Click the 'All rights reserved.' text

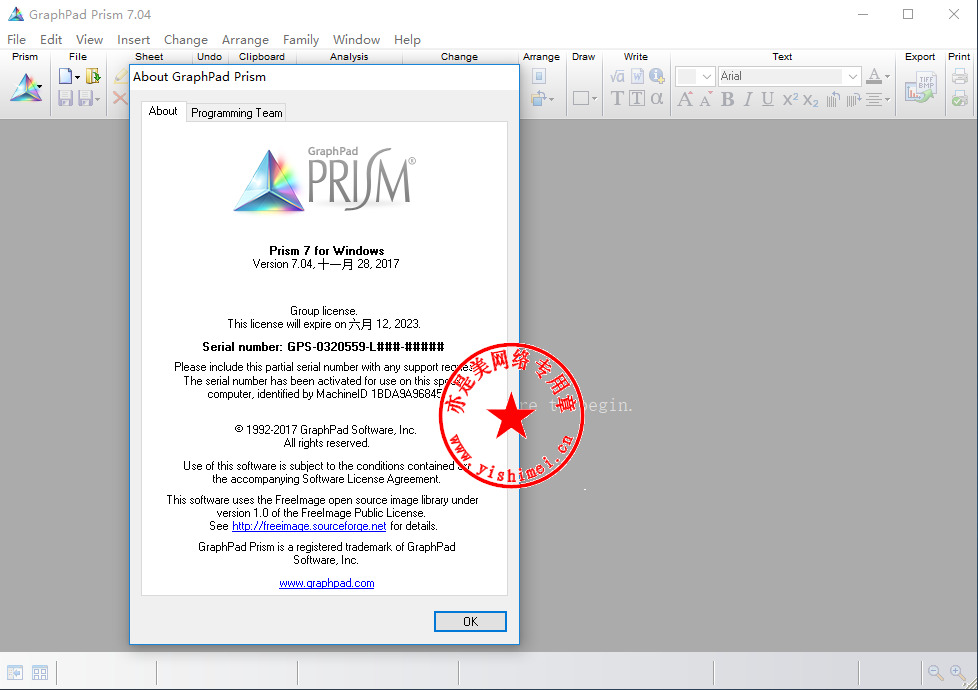tap(326, 443)
